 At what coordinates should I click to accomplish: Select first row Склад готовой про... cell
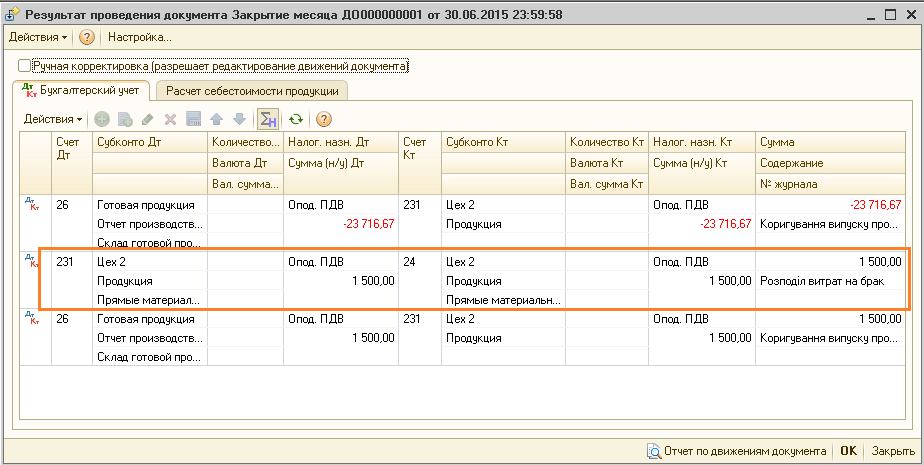pyautogui.click(x=150, y=242)
